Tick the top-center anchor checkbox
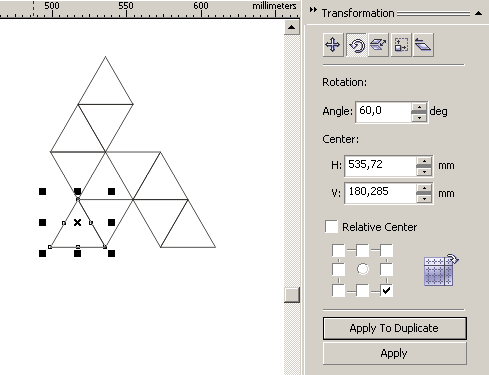Screen dimensions: 489x375 (363, 250)
